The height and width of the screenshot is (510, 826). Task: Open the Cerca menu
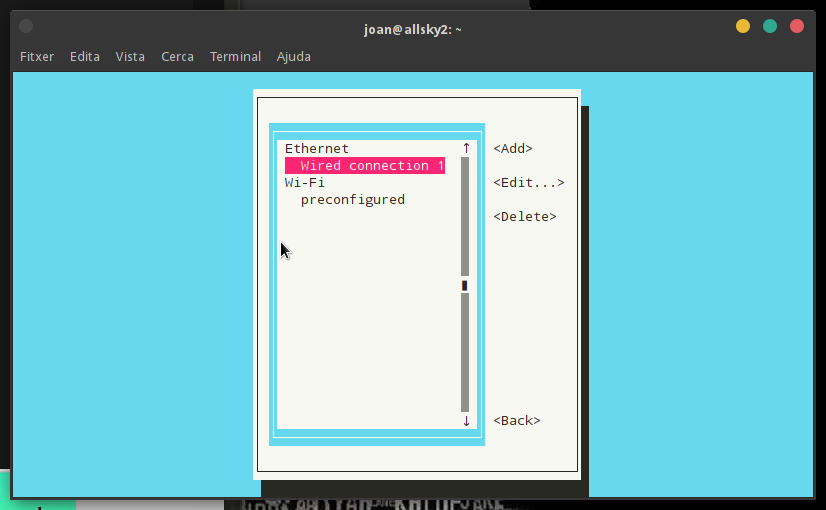[178, 56]
